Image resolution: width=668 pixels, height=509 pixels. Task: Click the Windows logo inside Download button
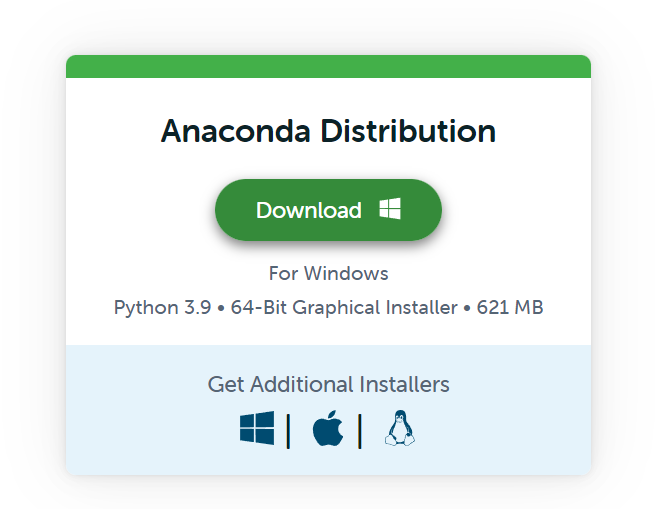click(x=389, y=209)
